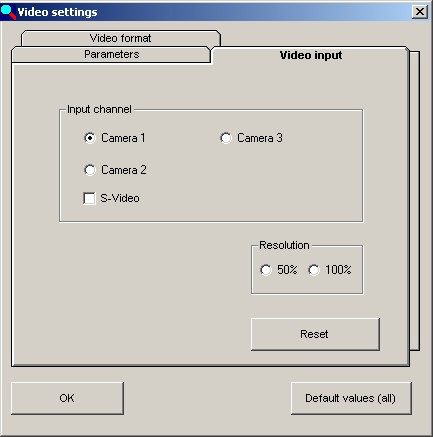Choose Camera 2 as input channel

[x=90, y=170]
